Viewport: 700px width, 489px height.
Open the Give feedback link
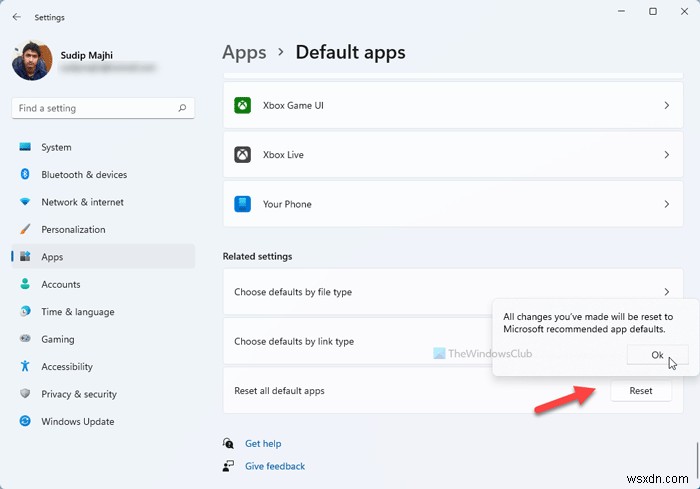[274, 466]
